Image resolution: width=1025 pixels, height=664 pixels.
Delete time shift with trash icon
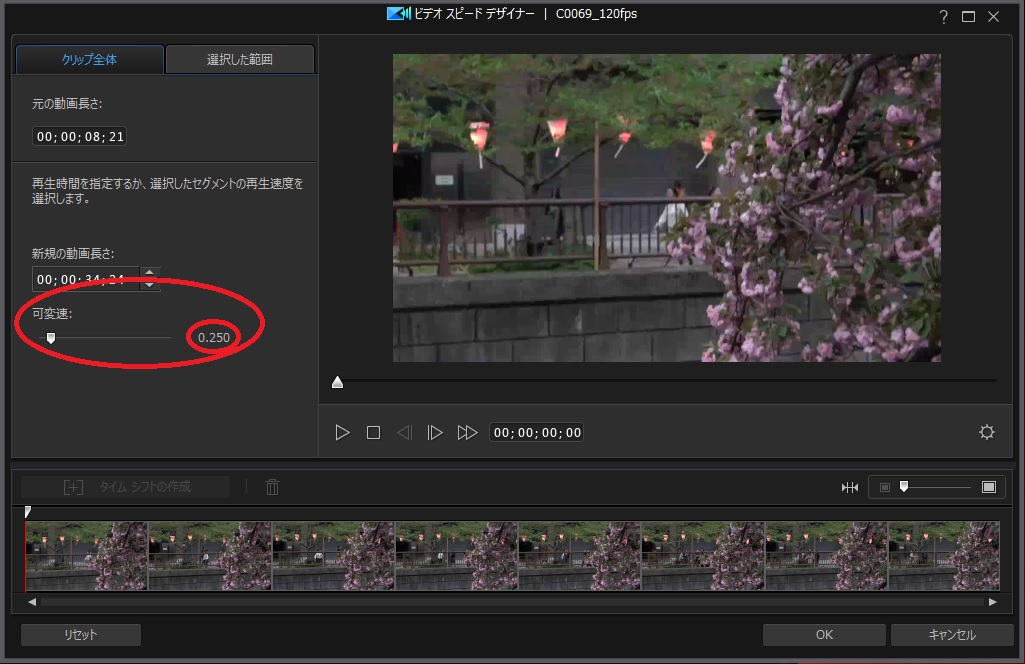pyautogui.click(x=273, y=487)
